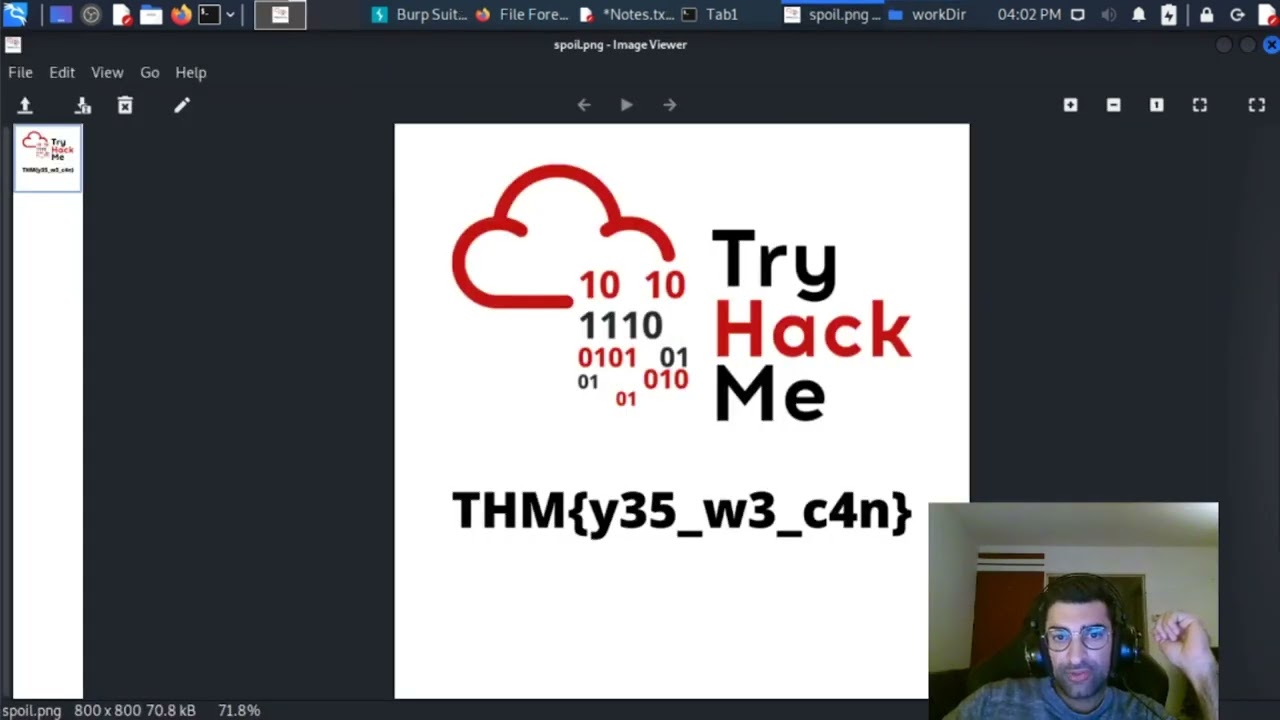Open the notifications bell icon
1280x720 pixels.
point(1139,15)
